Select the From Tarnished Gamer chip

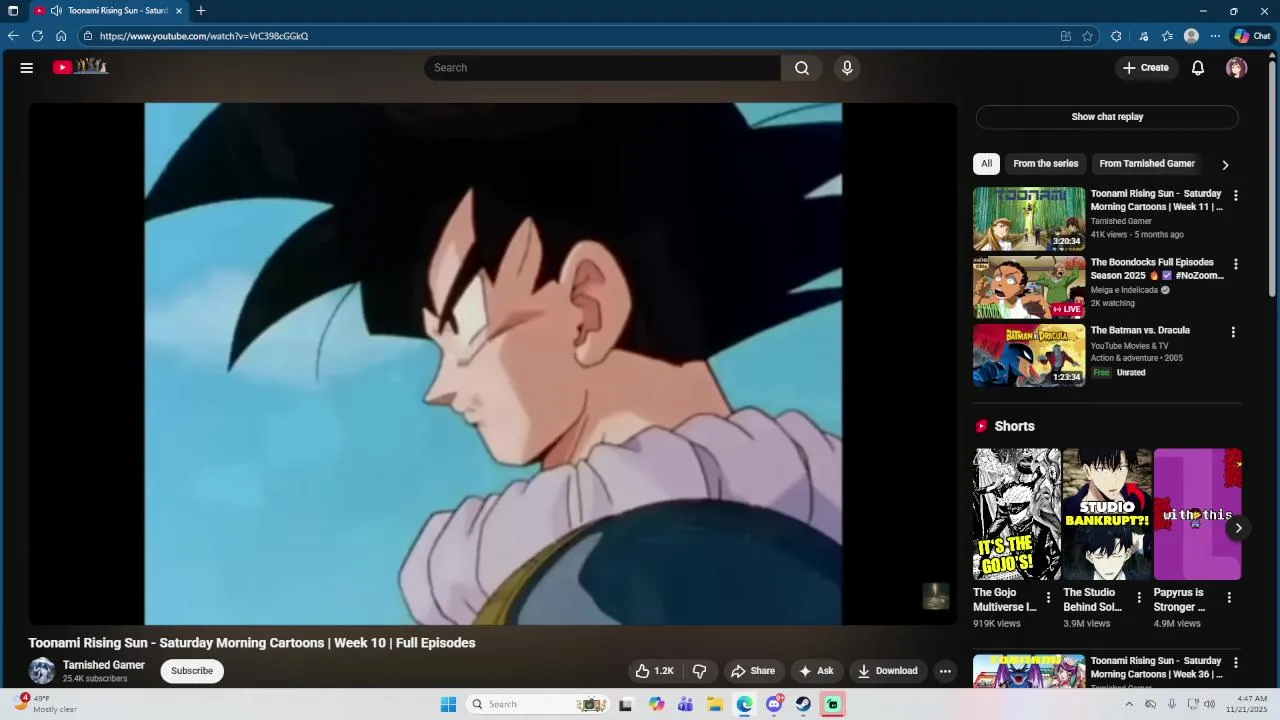click(x=1147, y=164)
